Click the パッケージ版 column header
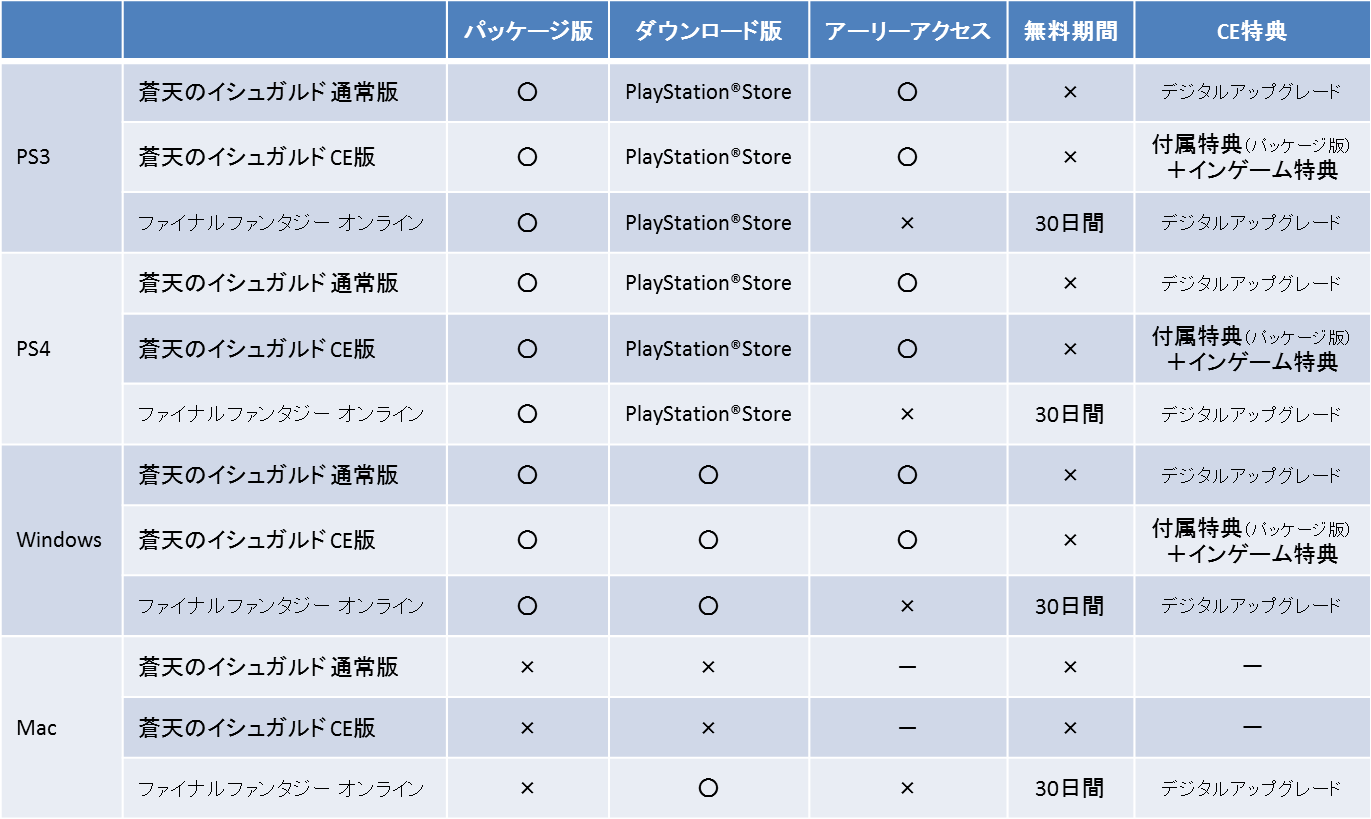1371x819 pixels. [x=528, y=31]
